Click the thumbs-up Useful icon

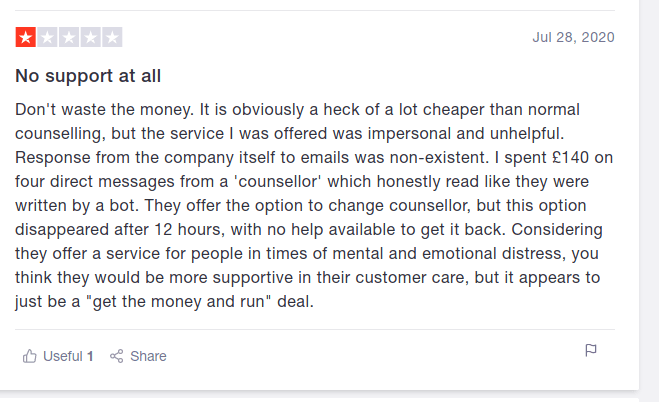30,356
